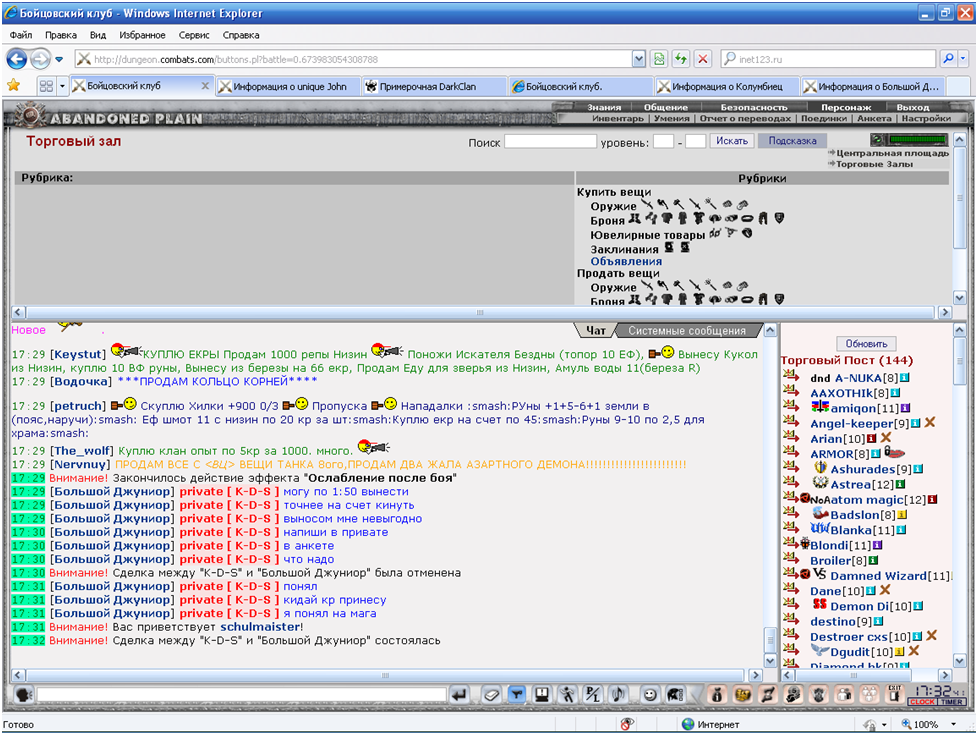The width and height of the screenshot is (978, 735).
Task: Switch to Системные сообщения chat tab
Action: (687, 331)
